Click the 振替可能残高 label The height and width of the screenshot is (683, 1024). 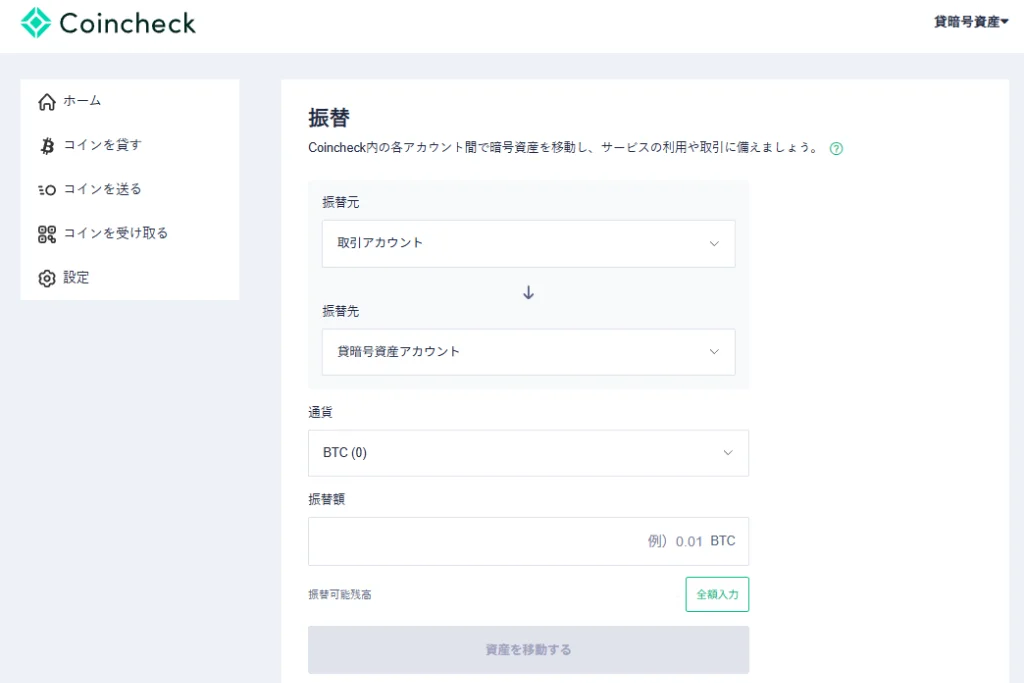tap(340, 594)
